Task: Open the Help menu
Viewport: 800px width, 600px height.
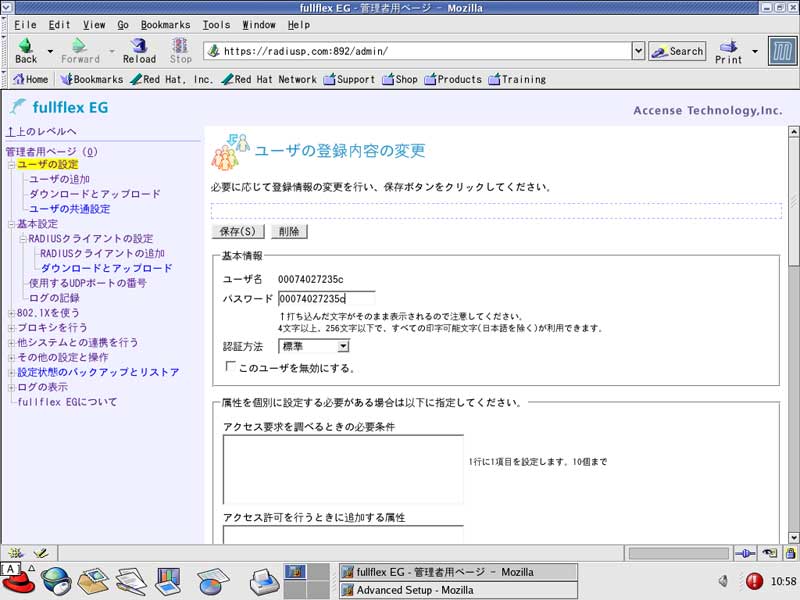Action: tap(298, 24)
